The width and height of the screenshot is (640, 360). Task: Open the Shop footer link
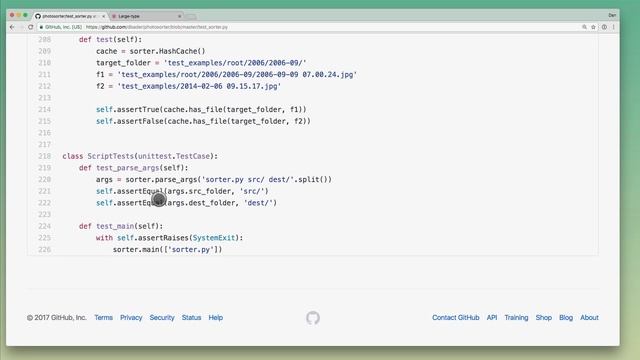(x=544, y=318)
